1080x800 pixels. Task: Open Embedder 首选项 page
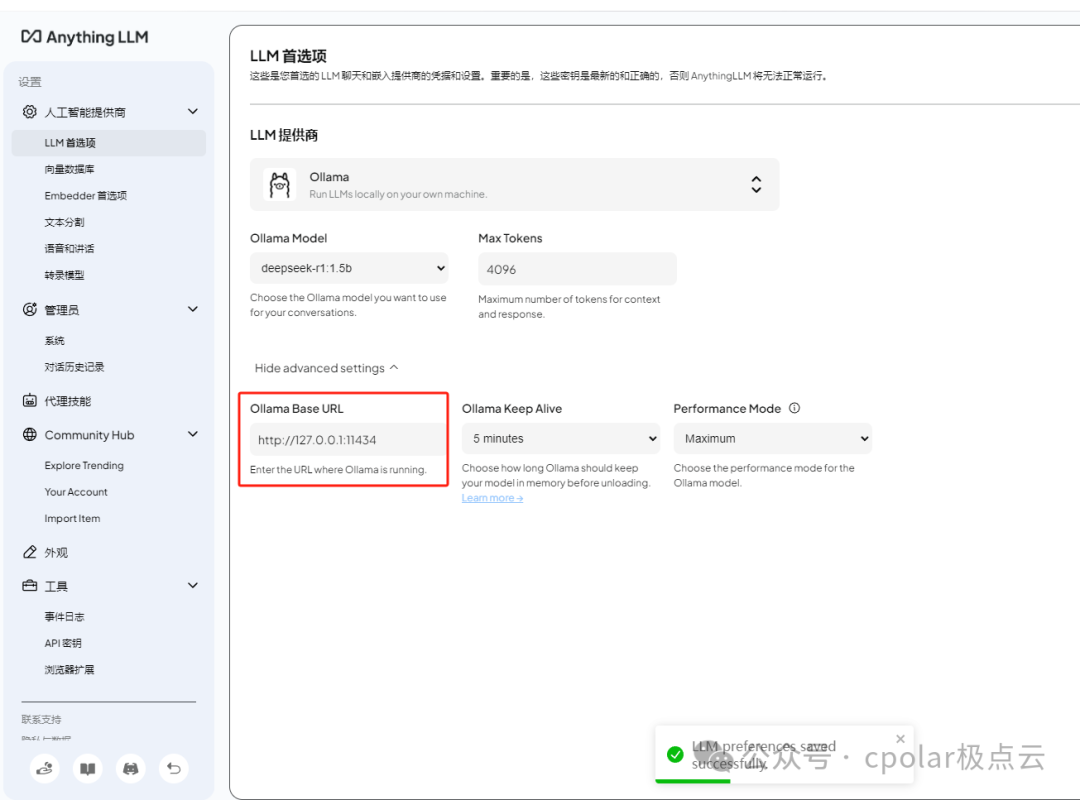(x=85, y=196)
